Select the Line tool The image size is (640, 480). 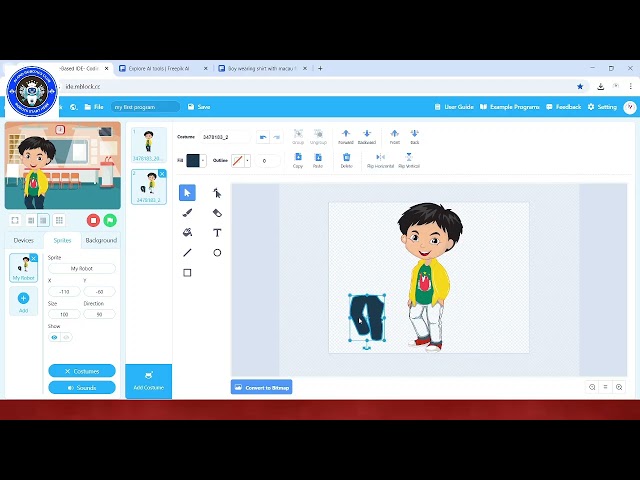coord(187,253)
